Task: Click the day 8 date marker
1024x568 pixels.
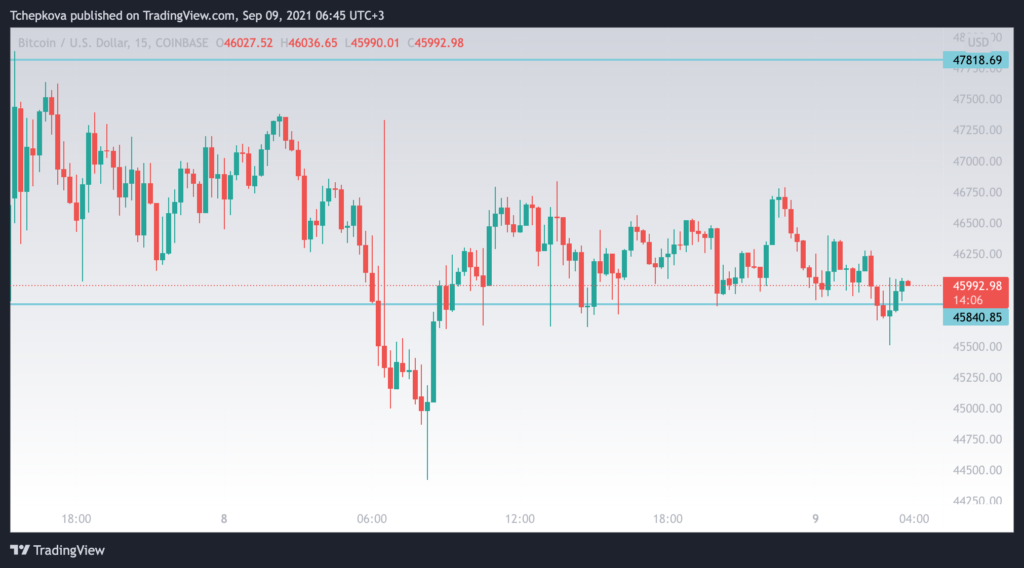Action: tap(224, 519)
